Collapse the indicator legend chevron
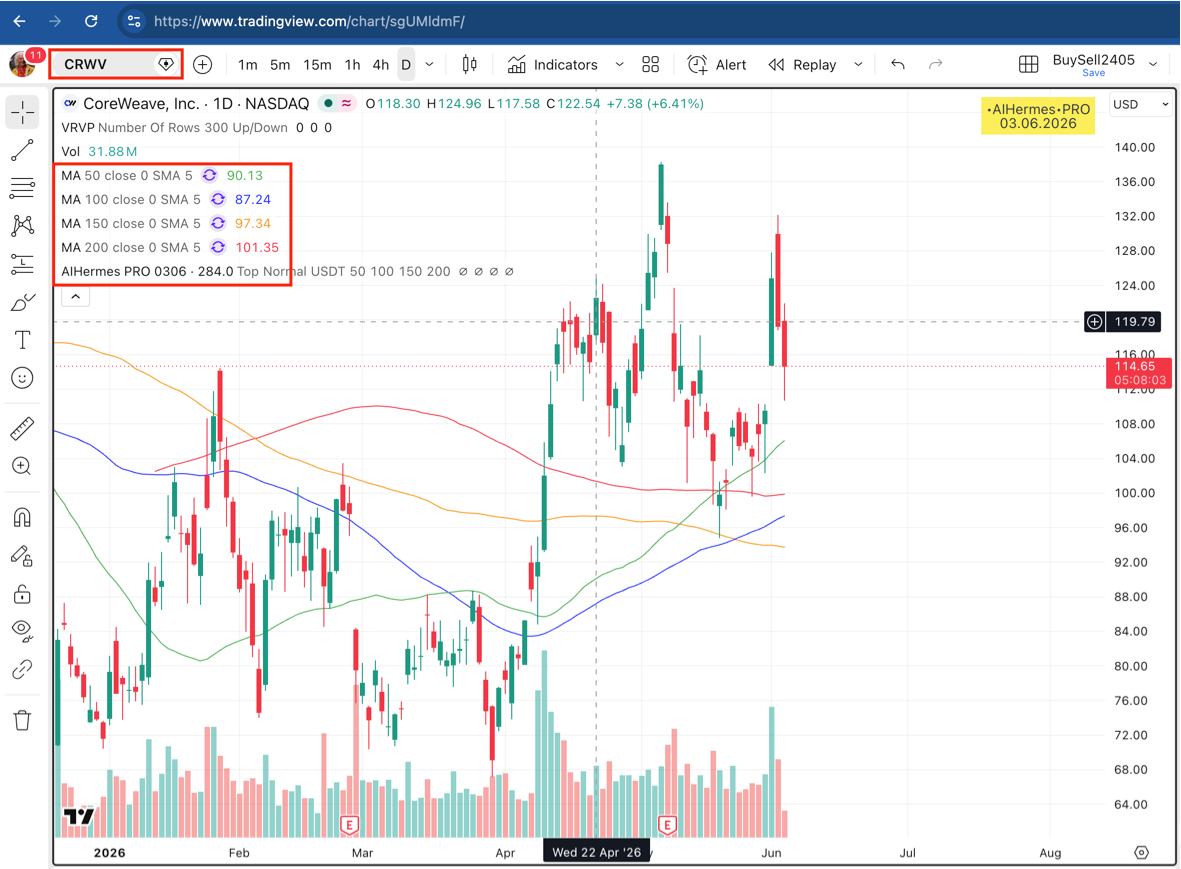The height and width of the screenshot is (869, 1181). 75,297
